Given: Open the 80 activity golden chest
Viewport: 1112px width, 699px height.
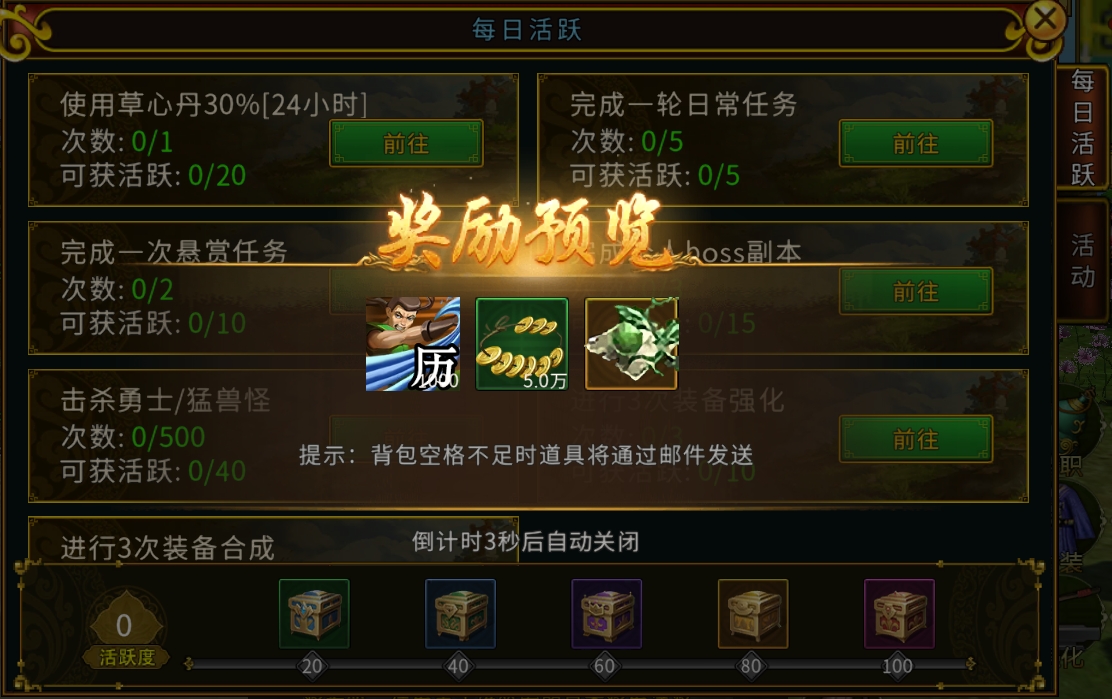Looking at the screenshot, I should click(x=752, y=613).
